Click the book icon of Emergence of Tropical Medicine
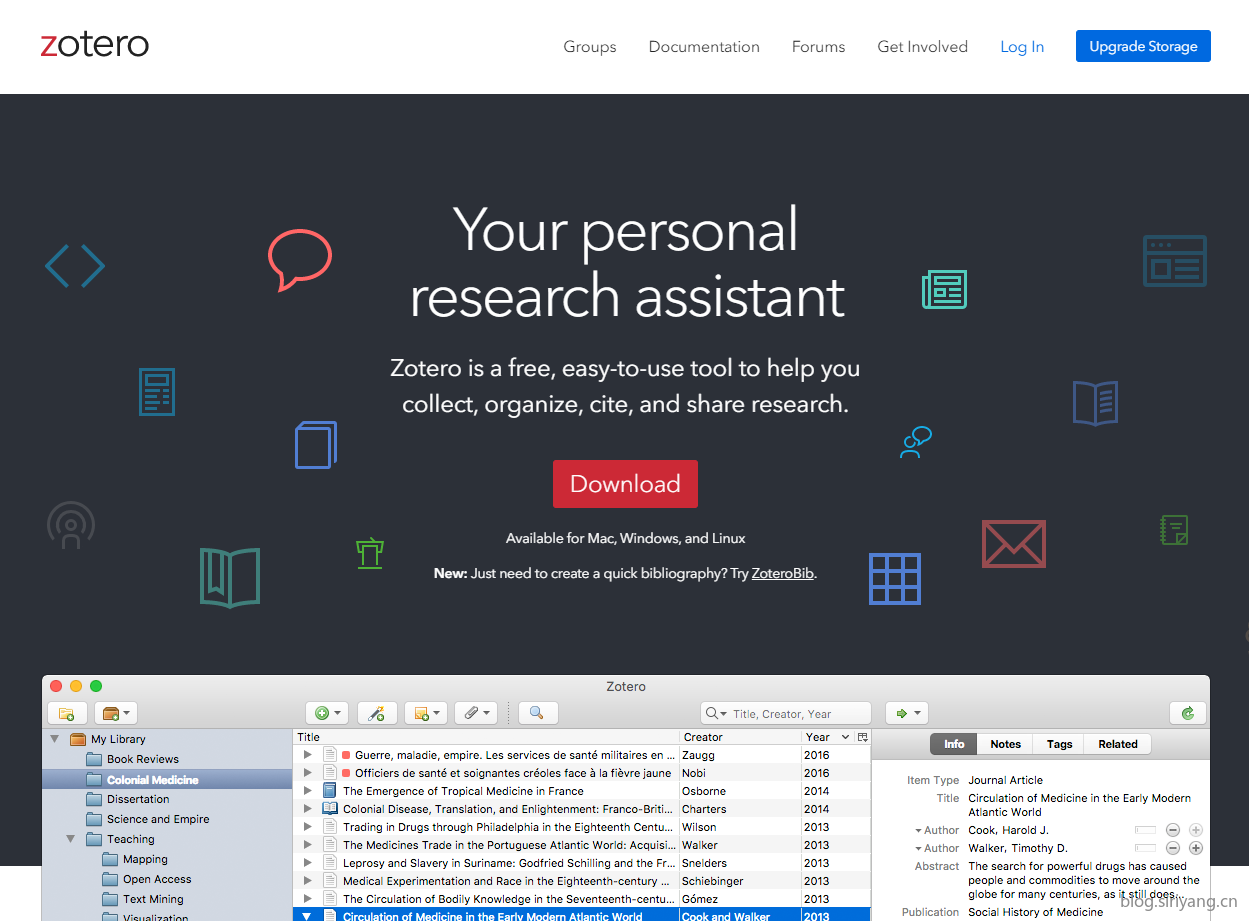 tap(330, 791)
